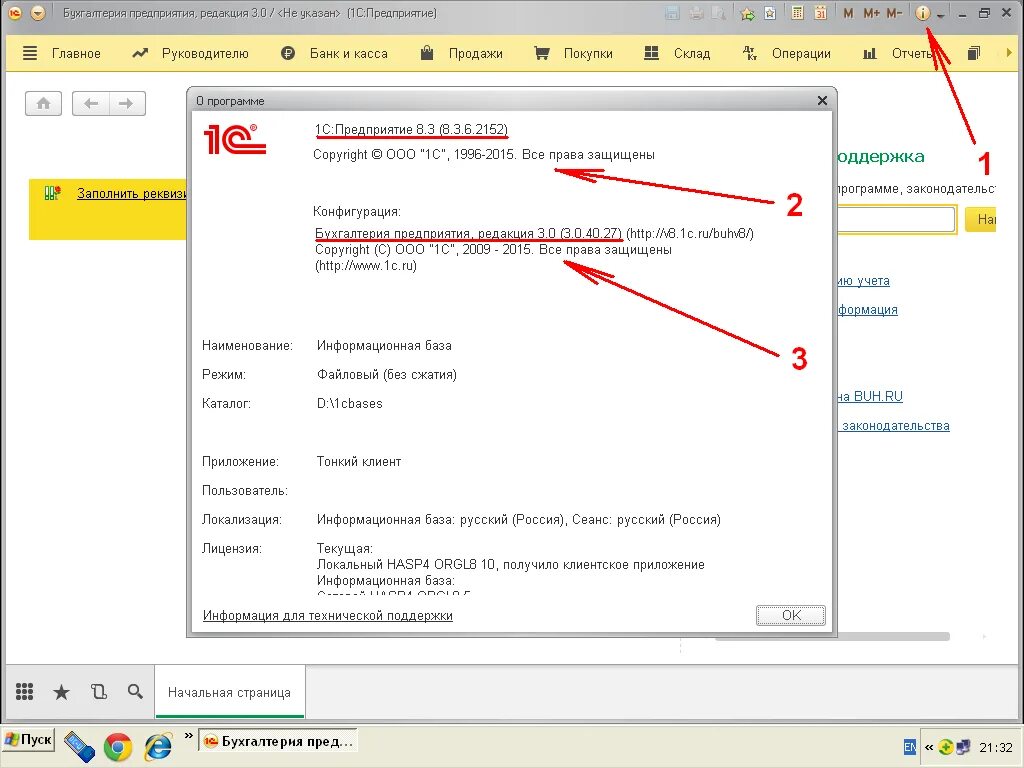Open the calendar icon showing 31
This screenshot has width=1024, height=768.
pyautogui.click(x=821, y=13)
